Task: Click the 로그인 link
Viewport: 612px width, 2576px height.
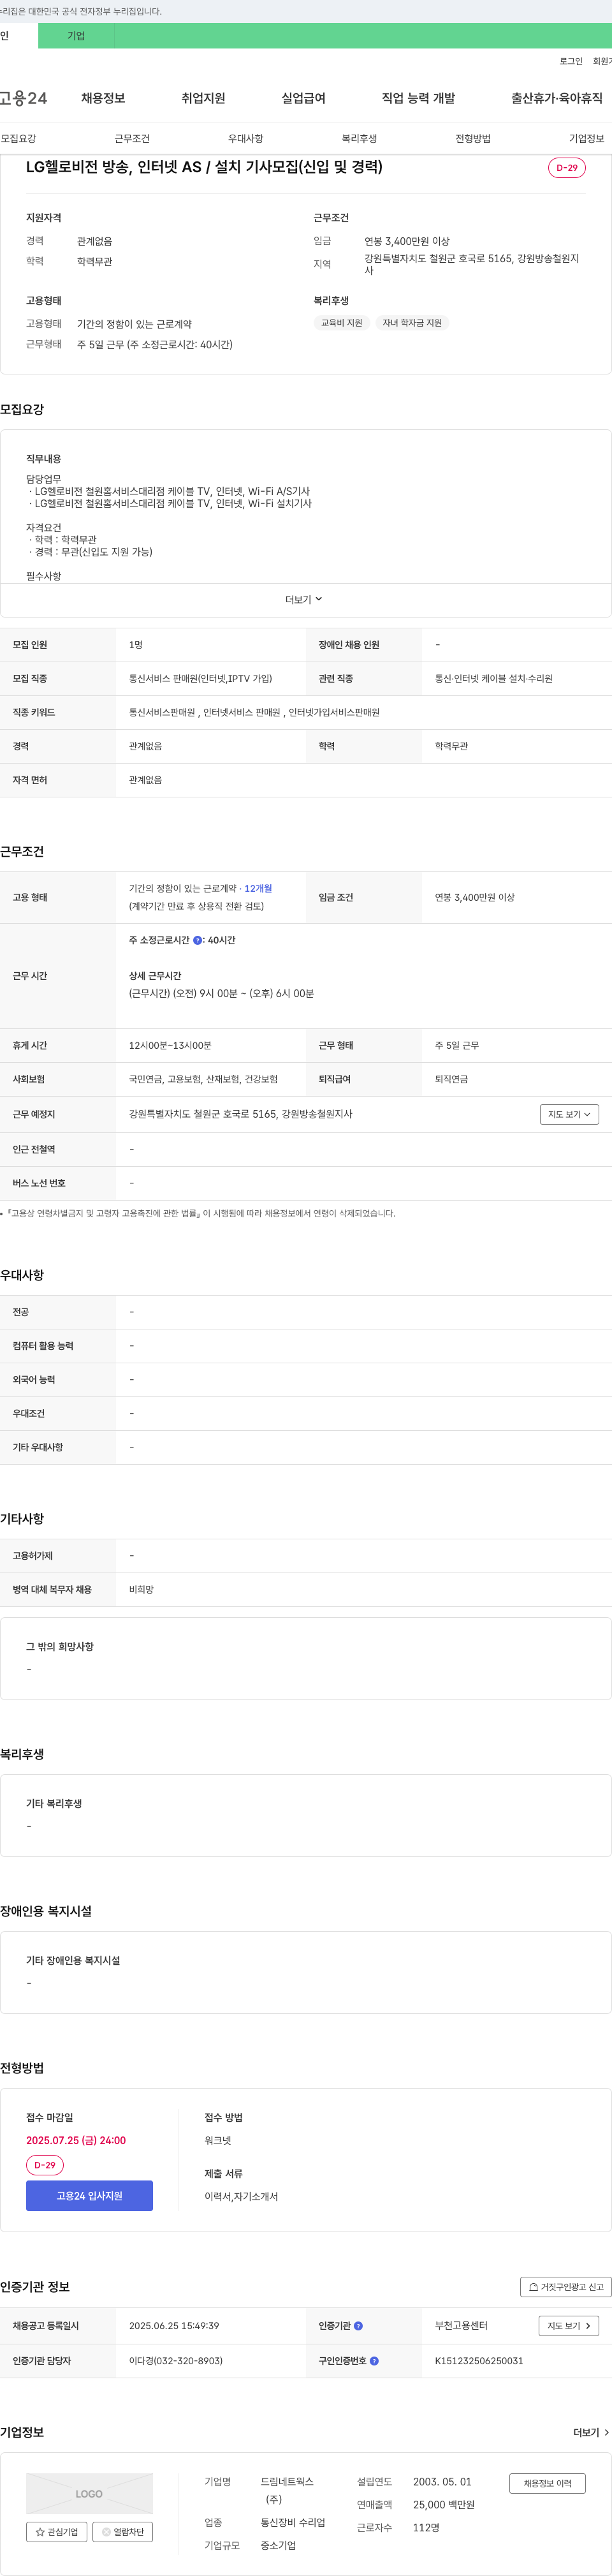Action: 571,61
